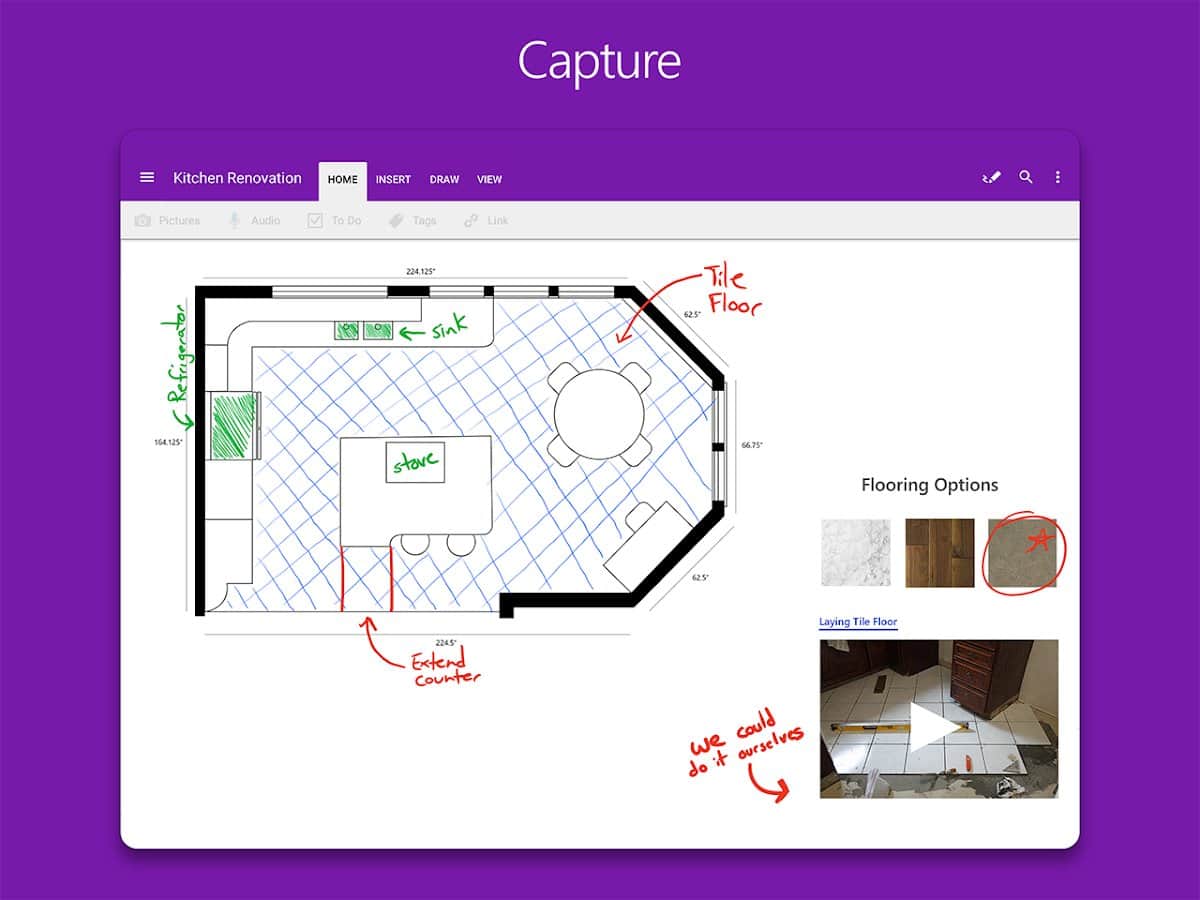Select the white marble flooring swatch
The image size is (1200, 900).
[x=856, y=552]
